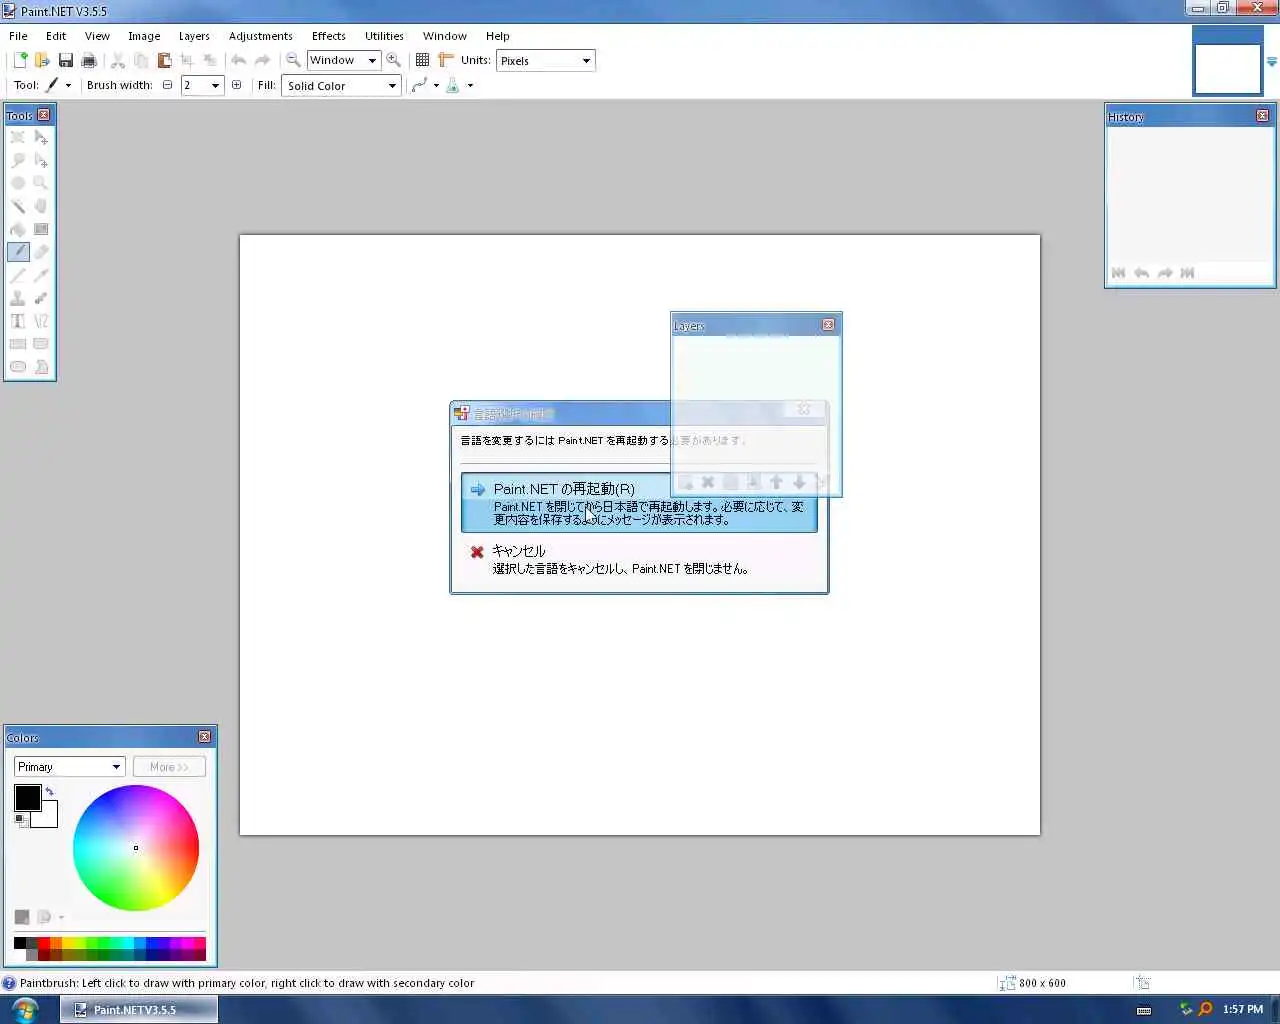Open the Utilities menu
The height and width of the screenshot is (1024, 1280).
384,36
